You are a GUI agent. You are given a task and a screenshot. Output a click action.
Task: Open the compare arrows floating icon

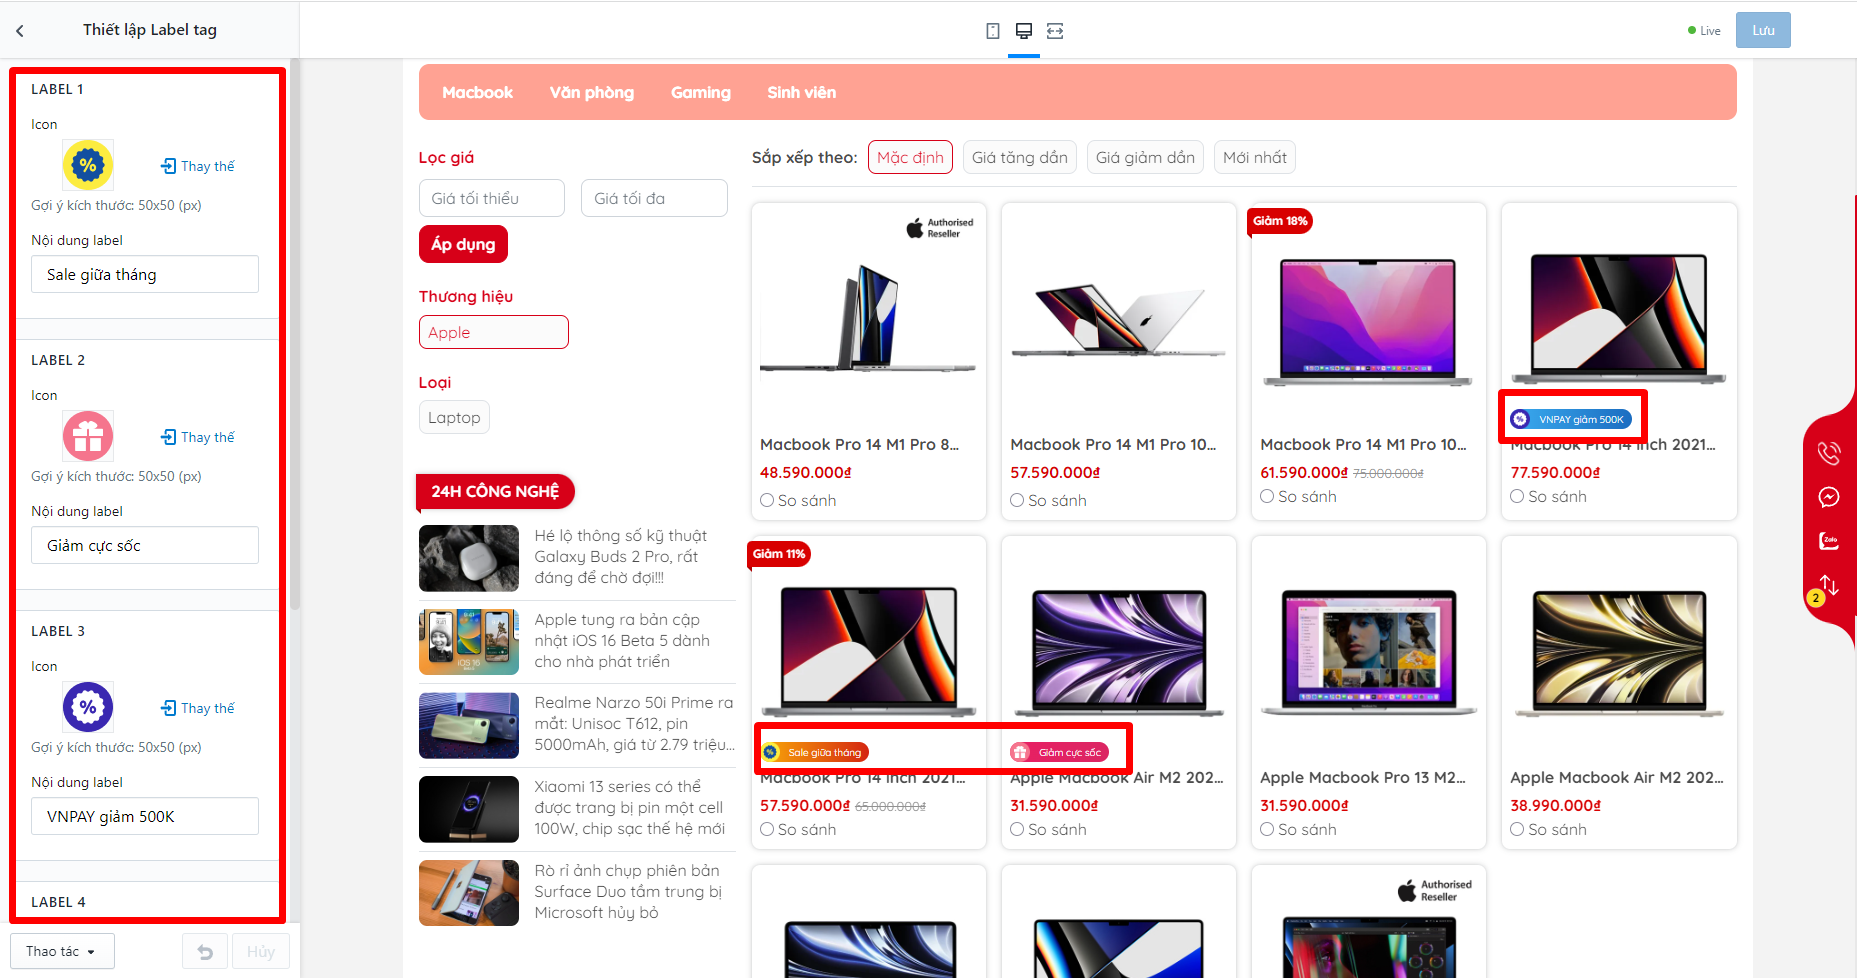click(1829, 584)
